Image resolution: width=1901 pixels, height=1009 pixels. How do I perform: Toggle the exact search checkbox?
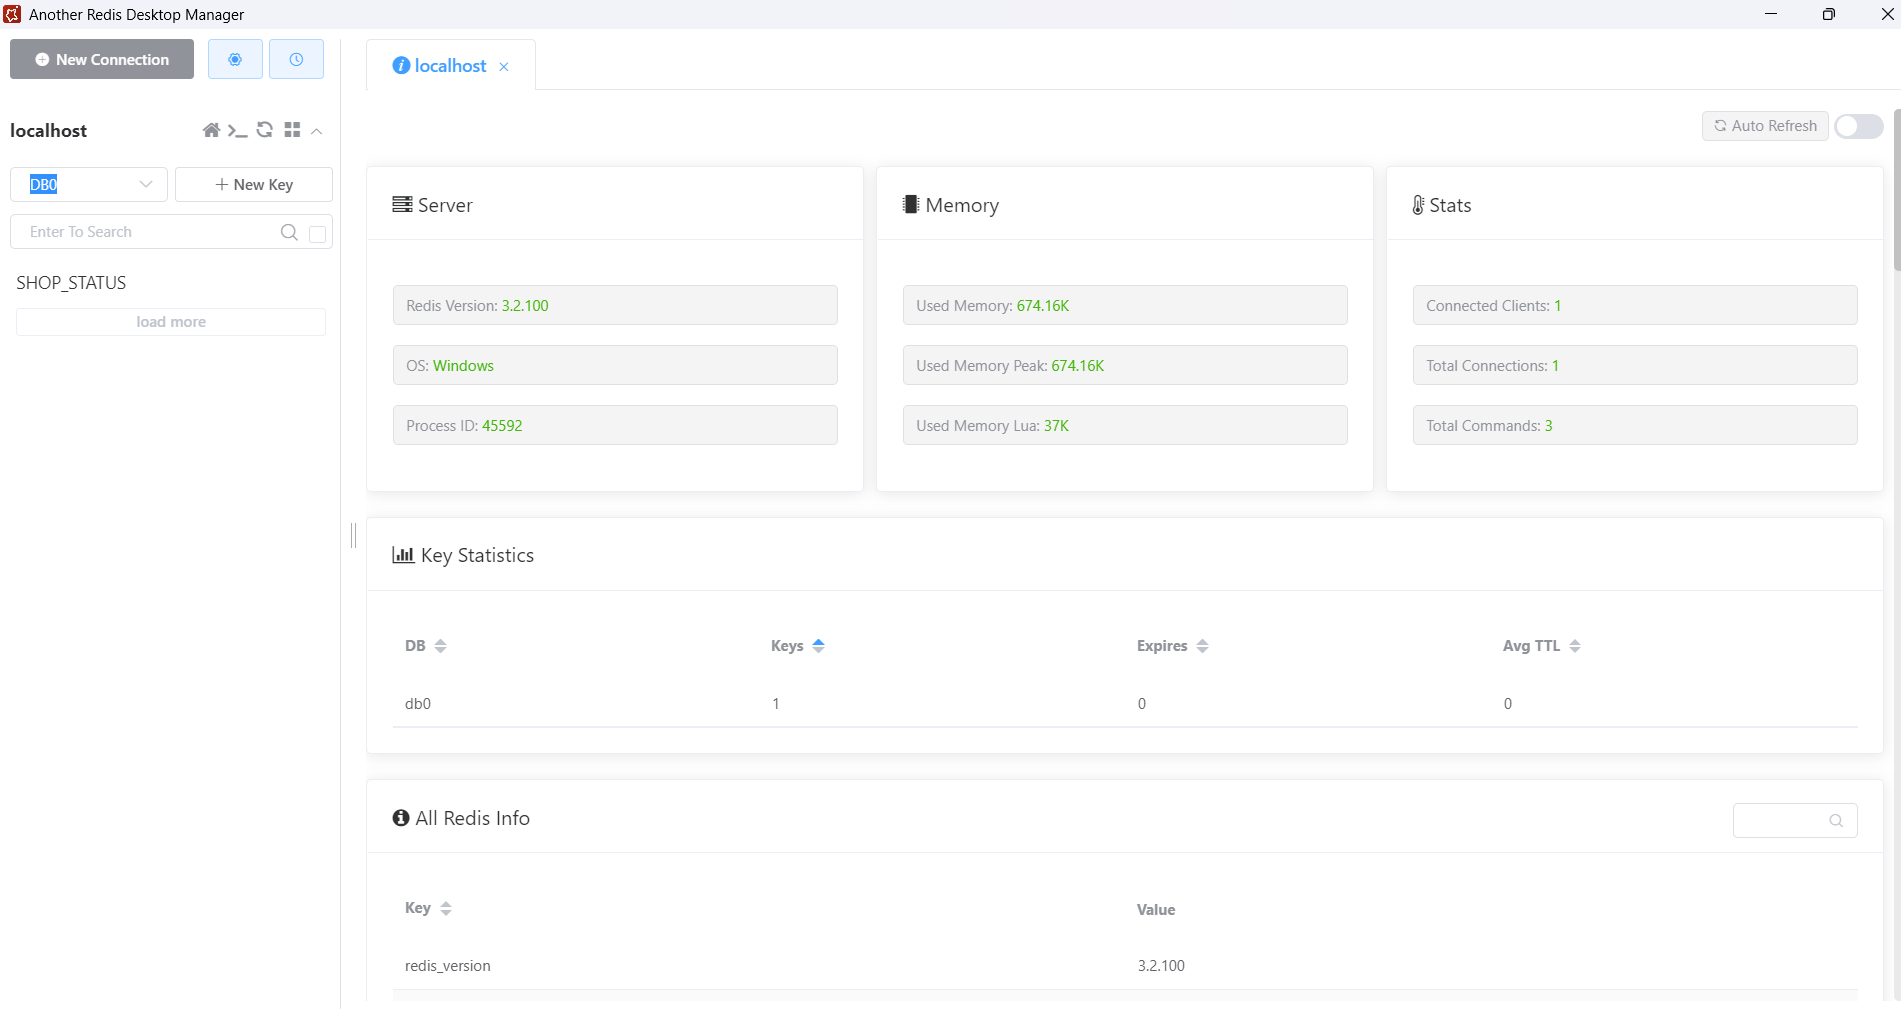pos(318,233)
